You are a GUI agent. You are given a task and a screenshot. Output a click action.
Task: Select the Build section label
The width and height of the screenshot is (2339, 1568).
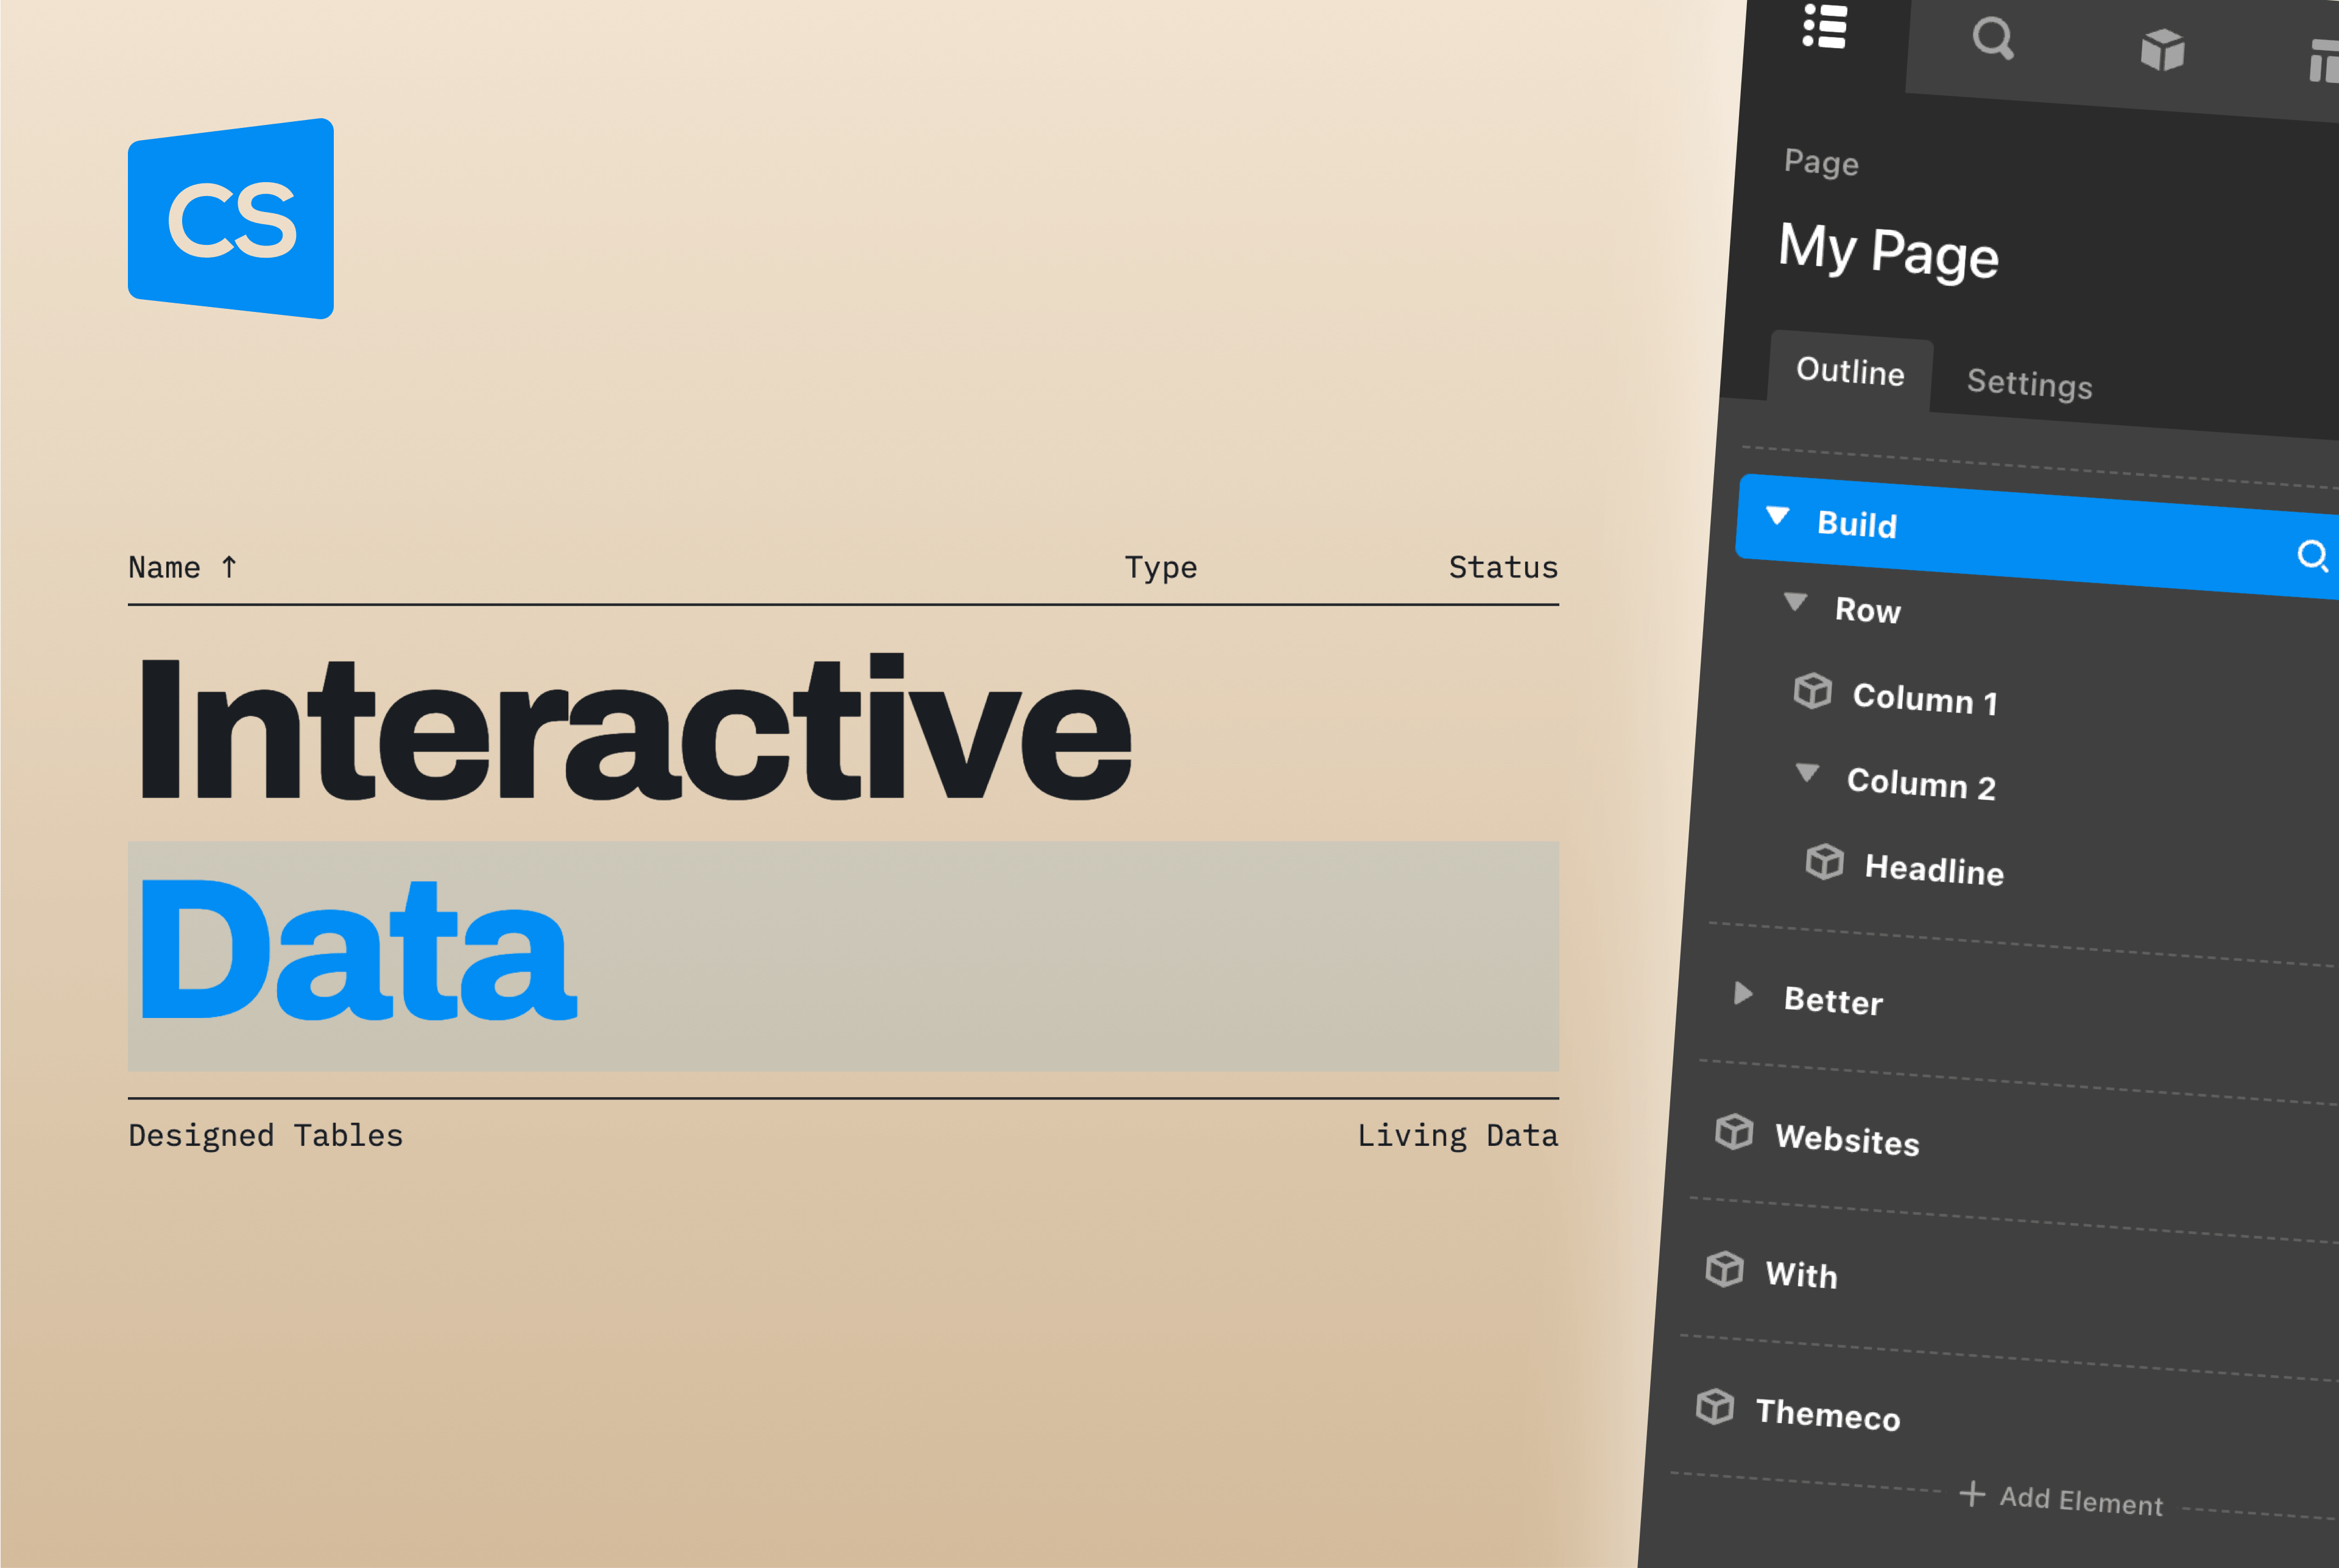pos(1857,524)
